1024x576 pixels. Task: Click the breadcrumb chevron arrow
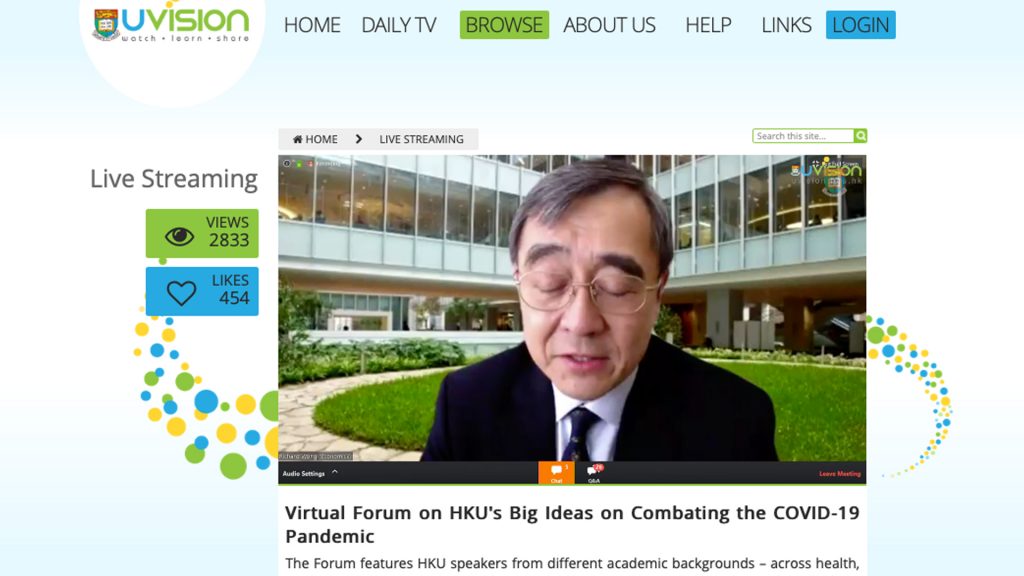358,140
